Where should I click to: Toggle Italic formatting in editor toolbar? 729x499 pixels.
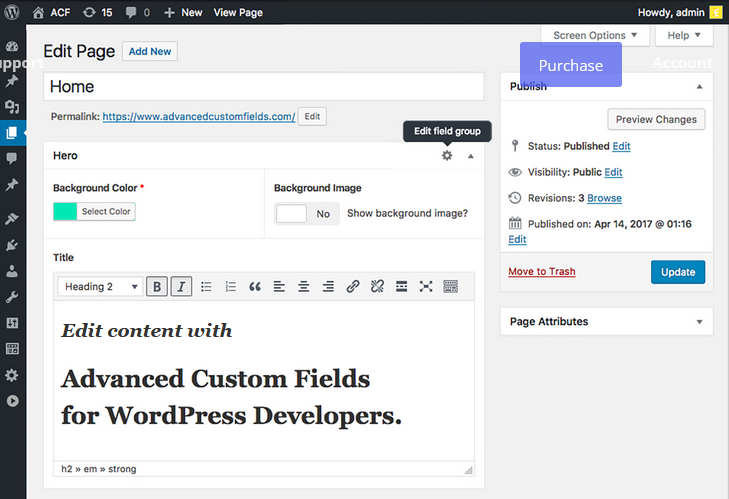point(181,286)
